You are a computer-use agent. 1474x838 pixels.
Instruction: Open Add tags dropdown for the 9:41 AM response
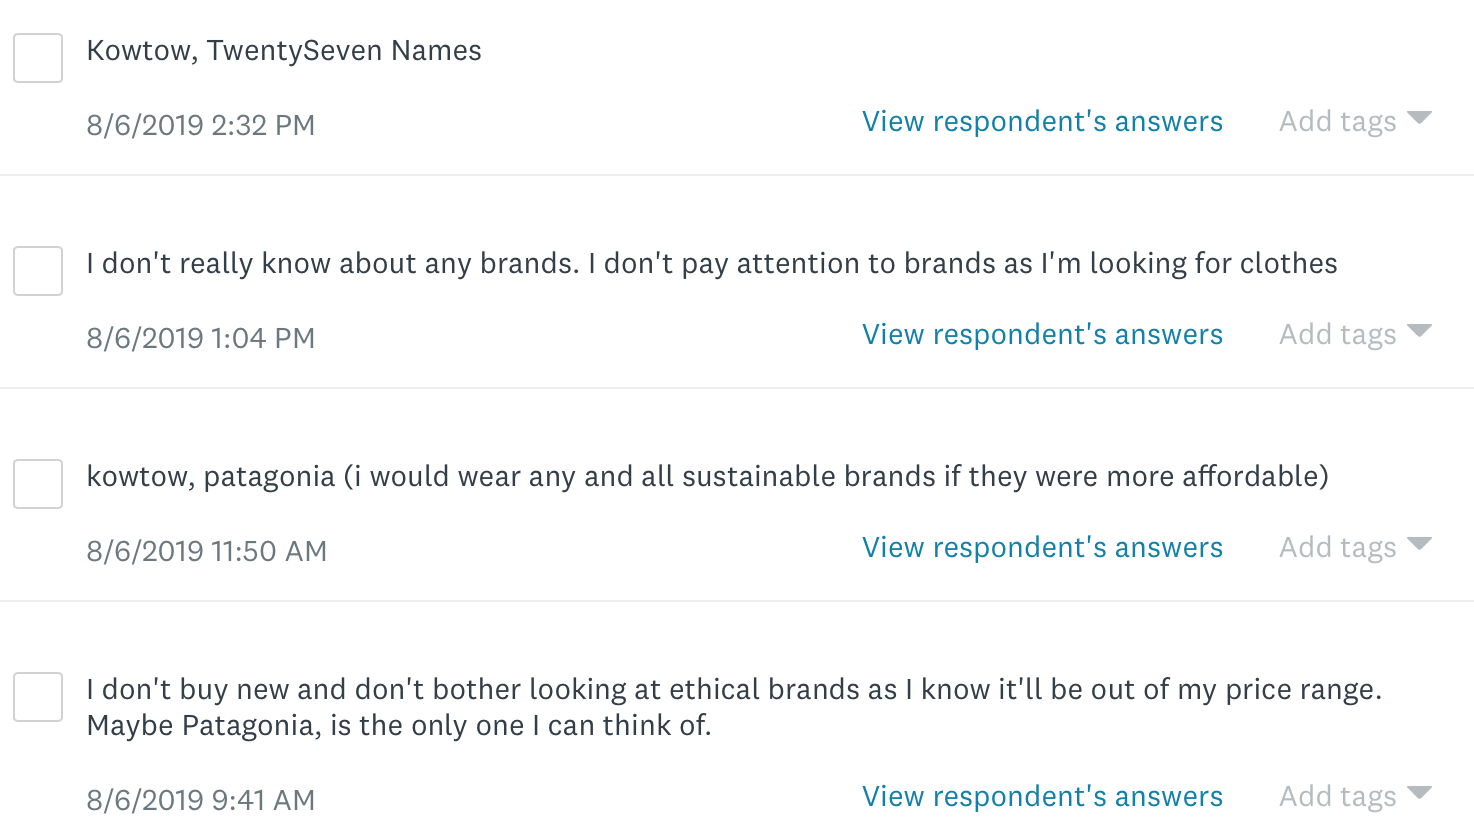coord(1355,797)
